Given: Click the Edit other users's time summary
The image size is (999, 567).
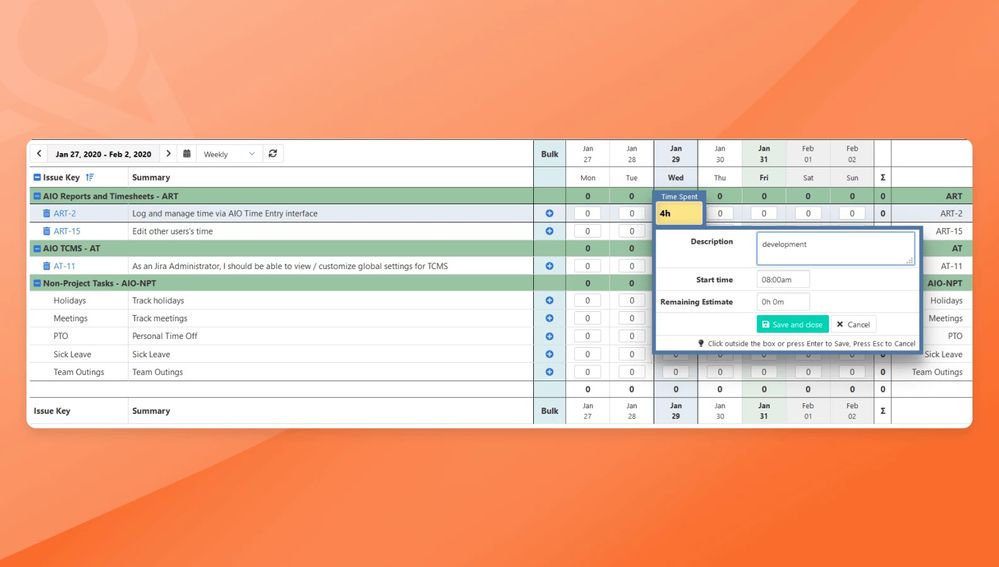Looking at the screenshot, I should pos(173,231).
